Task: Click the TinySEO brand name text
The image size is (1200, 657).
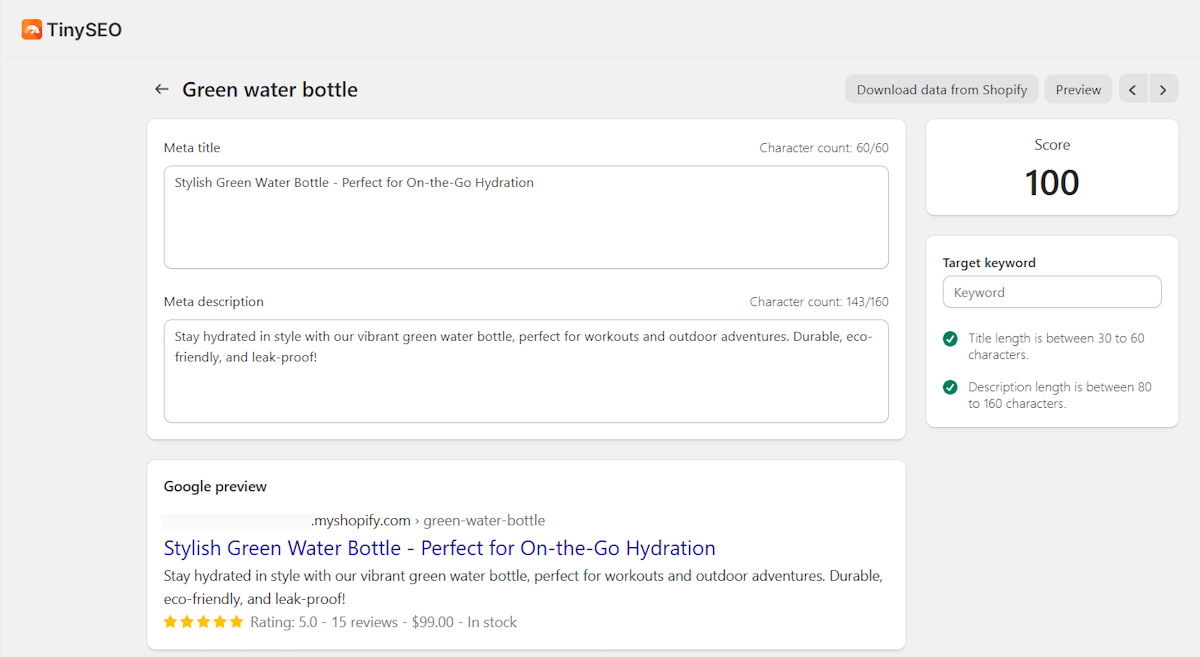Action: (x=84, y=30)
